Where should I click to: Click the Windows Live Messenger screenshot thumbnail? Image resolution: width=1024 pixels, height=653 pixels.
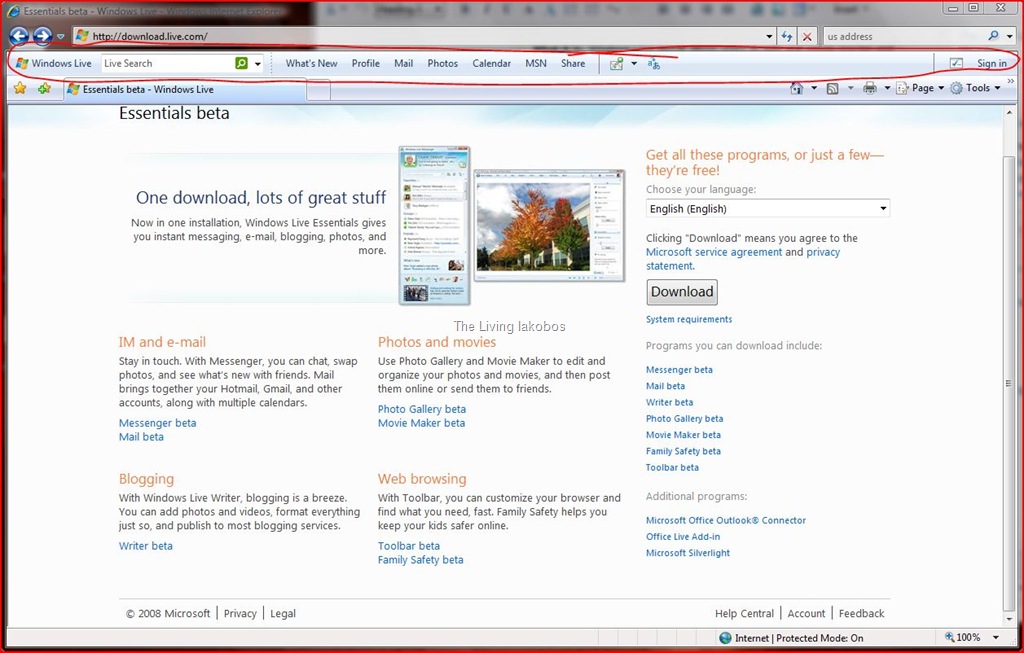click(434, 225)
